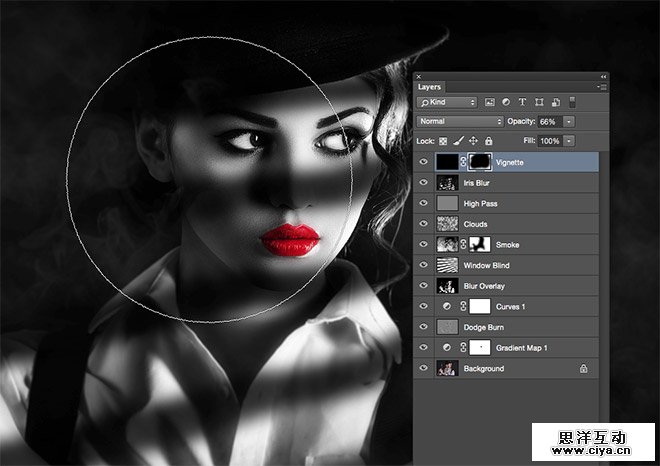Image resolution: width=660 pixels, height=466 pixels.
Task: Hide the Vignette layer
Action: [x=424, y=161]
